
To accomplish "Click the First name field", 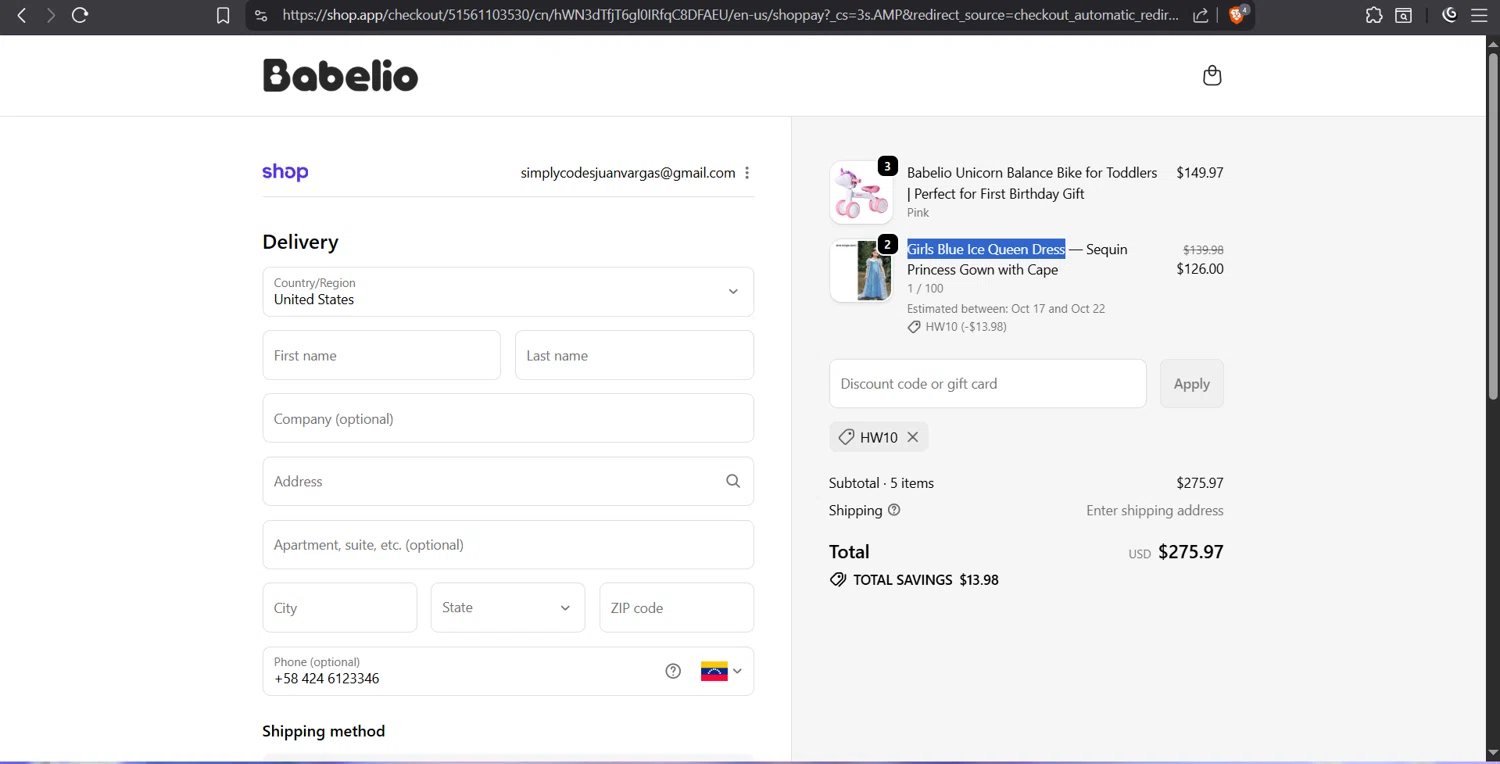I will coord(382,355).
